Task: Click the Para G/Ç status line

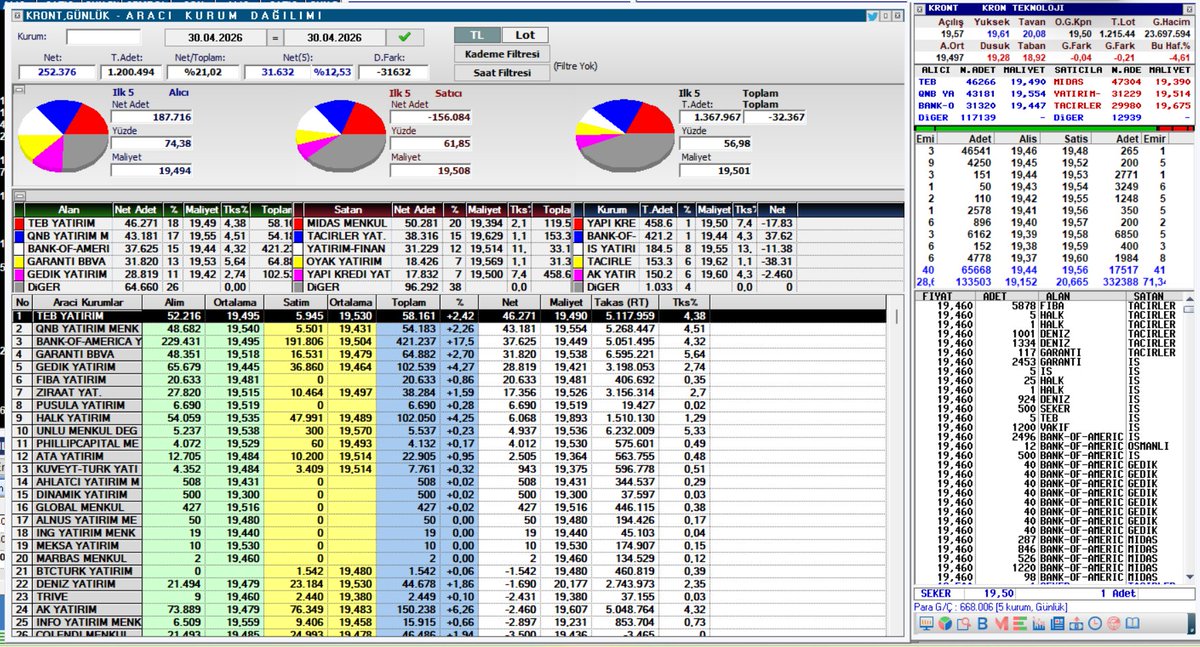Action: 992,607
